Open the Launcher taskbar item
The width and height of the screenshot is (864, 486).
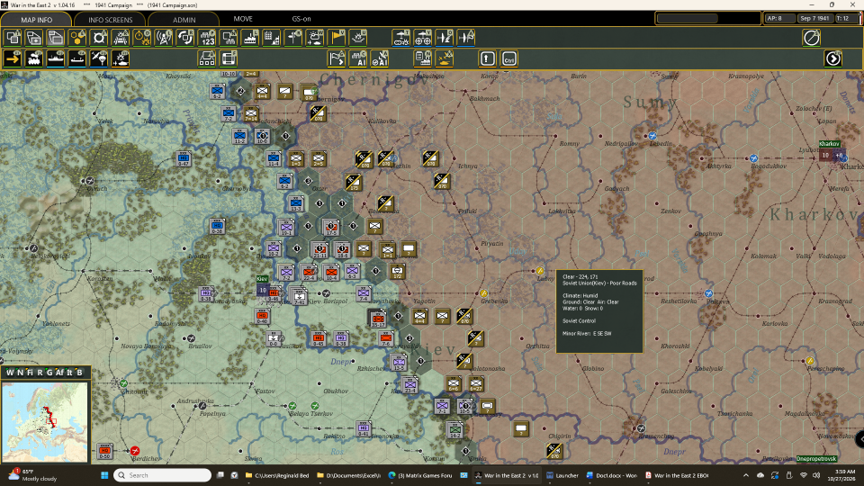click(563, 475)
